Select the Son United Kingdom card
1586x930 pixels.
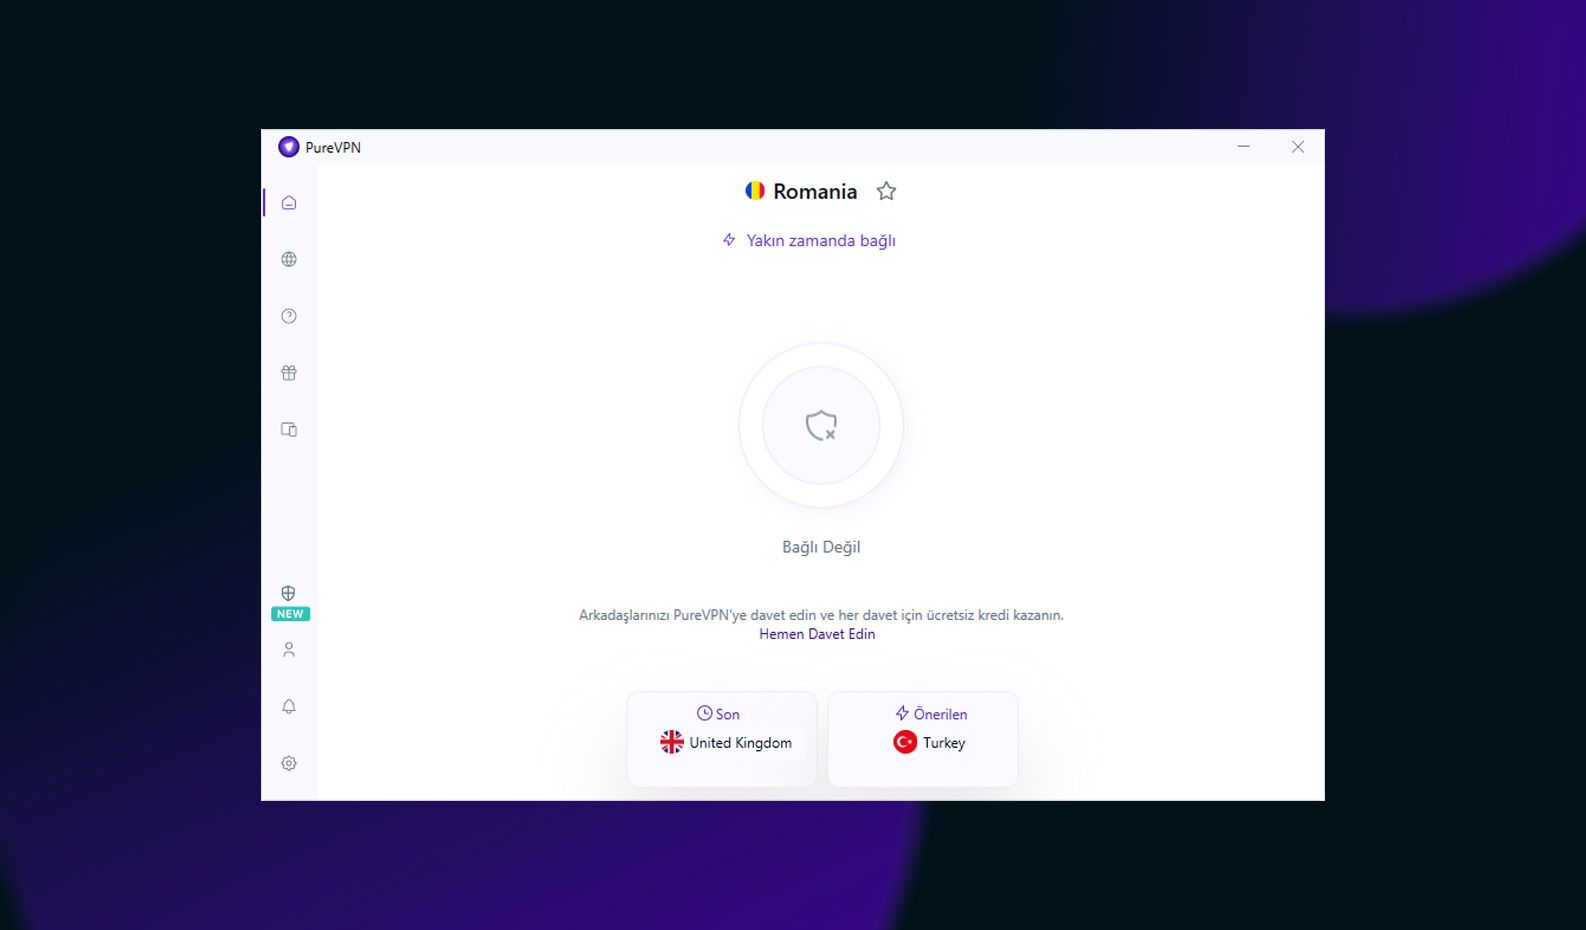click(722, 739)
